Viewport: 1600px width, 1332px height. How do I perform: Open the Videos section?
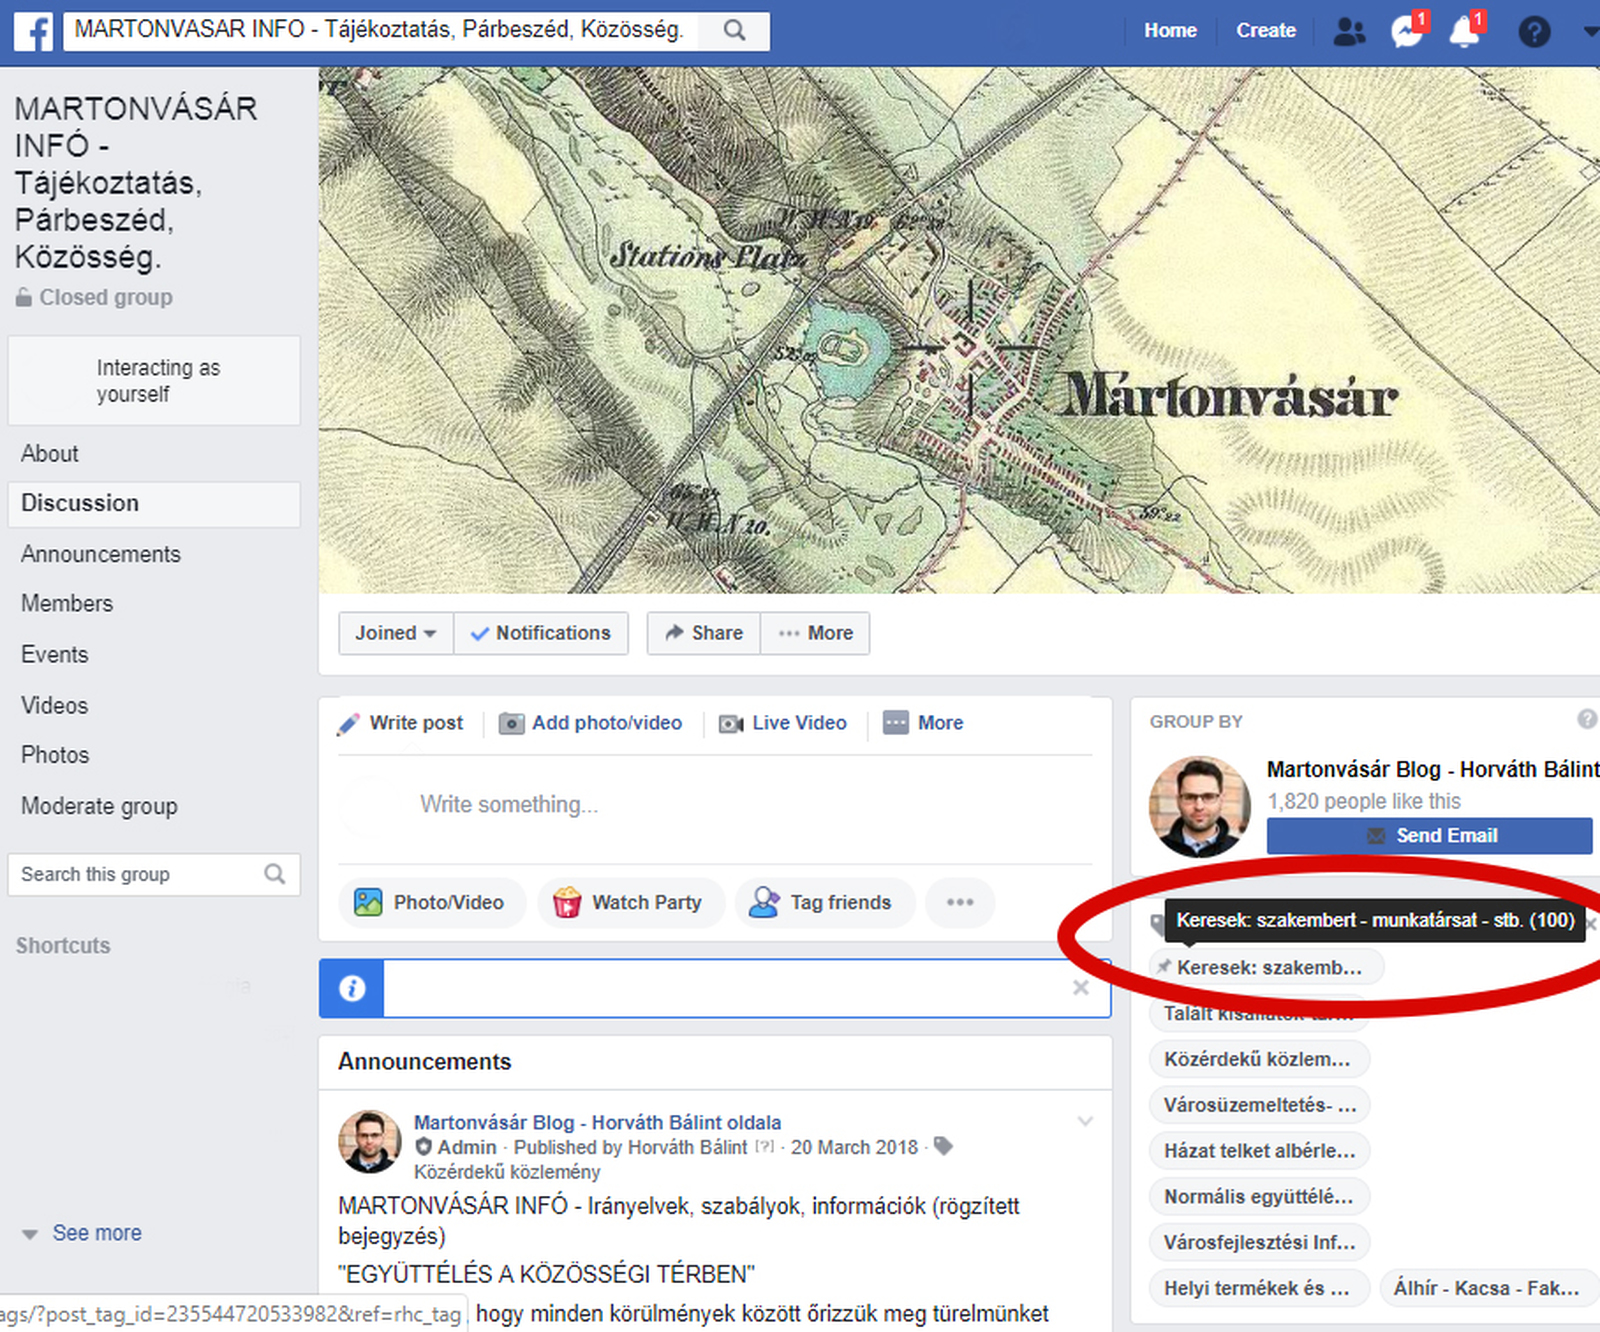(x=55, y=706)
